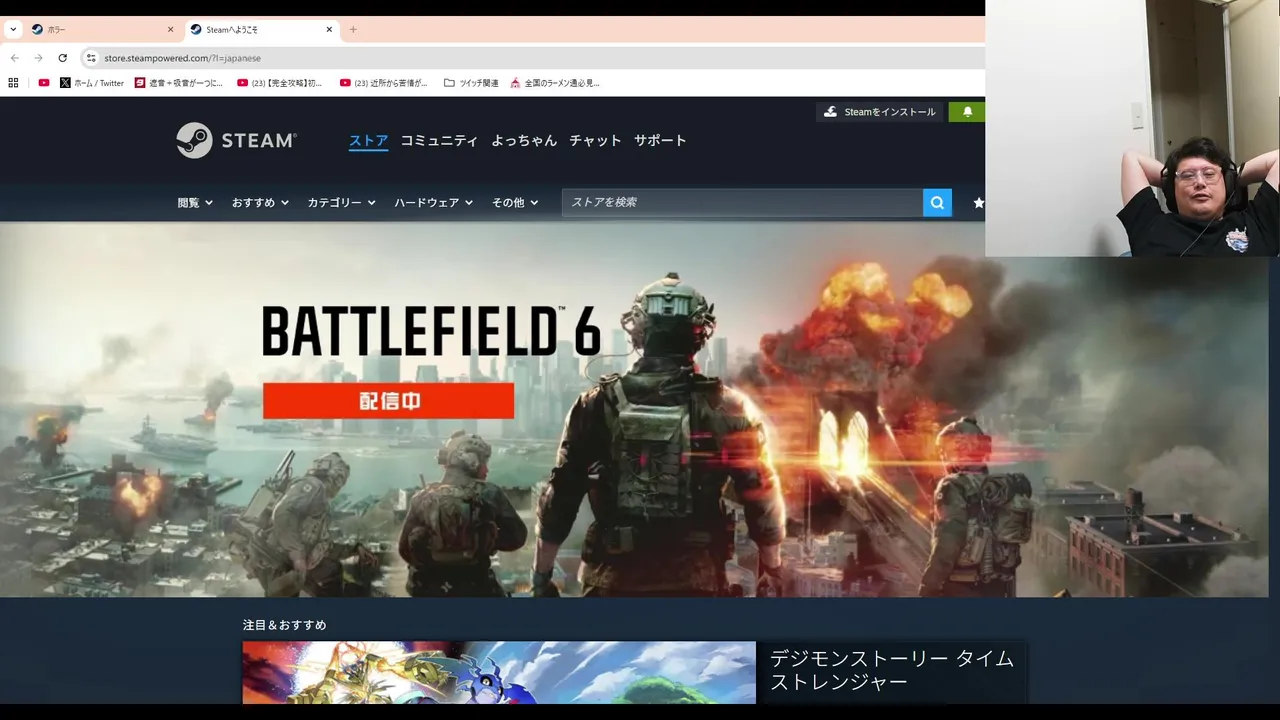Open the コミュニティ menu
1280x720 pixels.
point(439,141)
